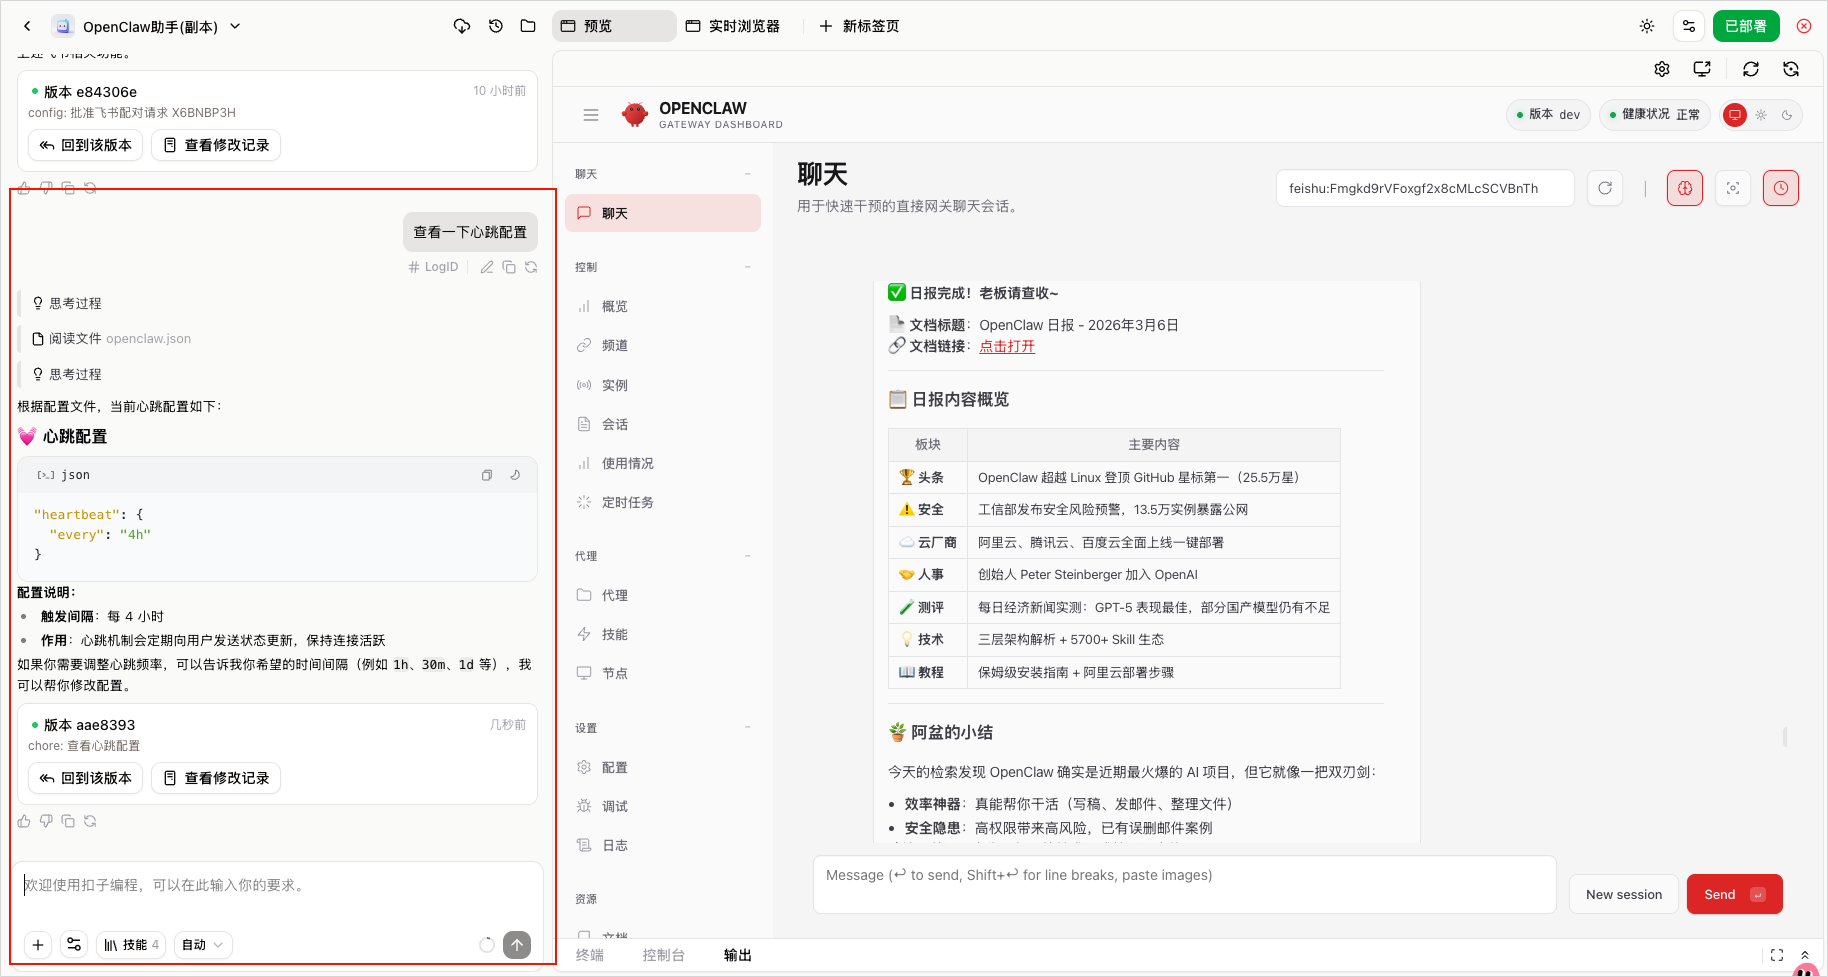Image resolution: width=1828 pixels, height=977 pixels.
Task: Toggle the red clock button
Action: (1781, 188)
